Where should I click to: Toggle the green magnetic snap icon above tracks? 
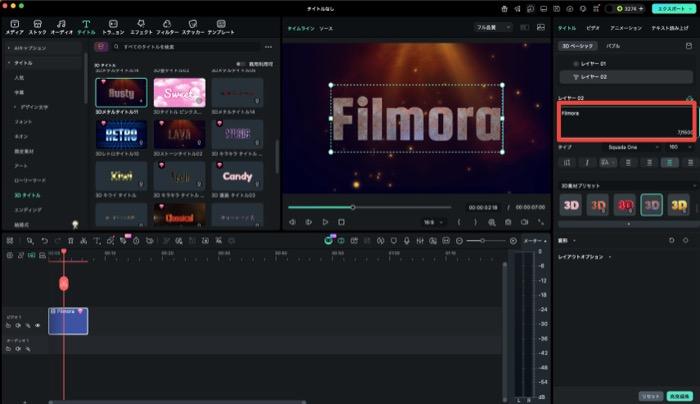point(32,255)
